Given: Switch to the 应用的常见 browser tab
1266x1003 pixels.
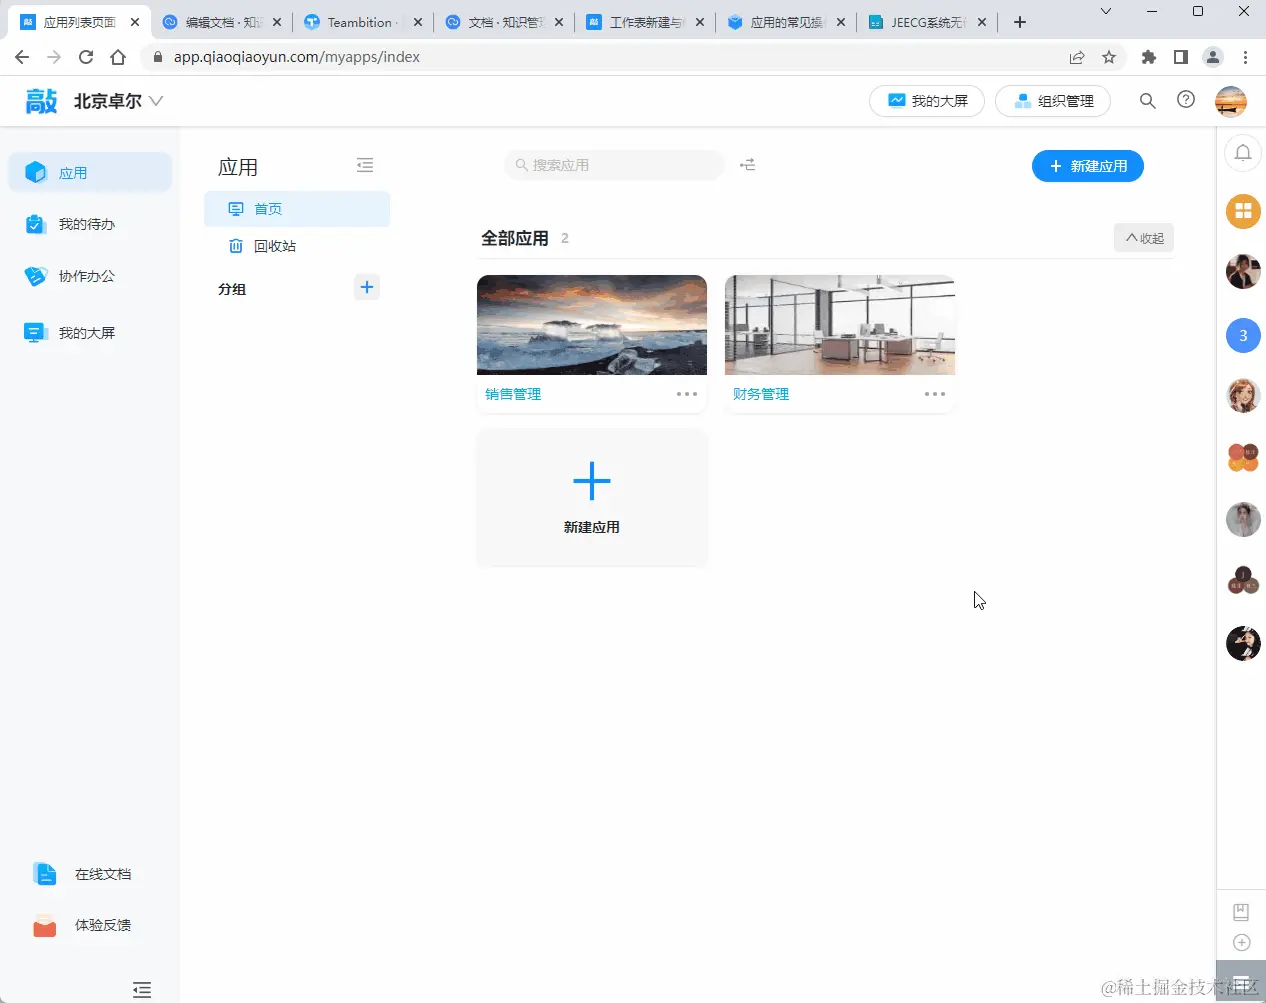Looking at the screenshot, I should pyautogui.click(x=787, y=22).
